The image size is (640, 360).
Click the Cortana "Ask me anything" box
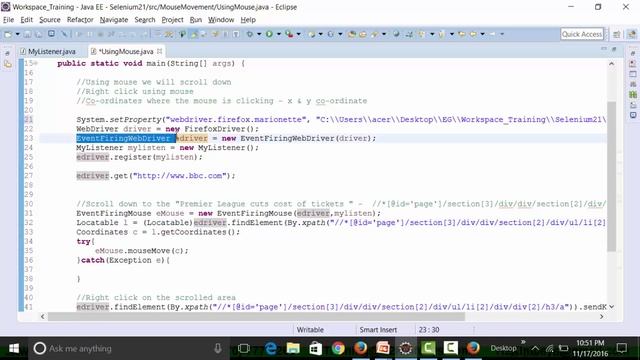coord(129,348)
